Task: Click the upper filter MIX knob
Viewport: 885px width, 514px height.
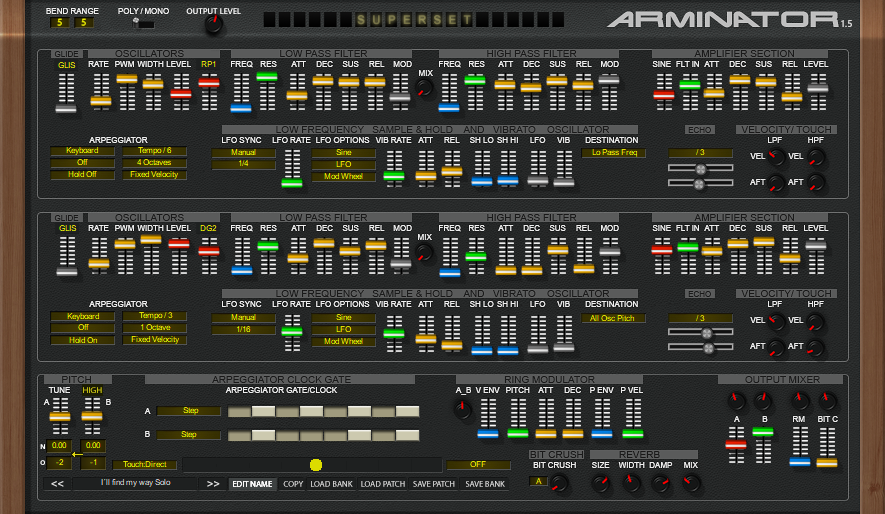Action: click(x=426, y=89)
